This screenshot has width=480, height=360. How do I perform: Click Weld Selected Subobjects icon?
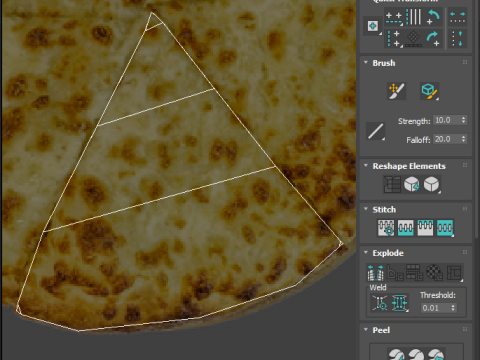click(400, 303)
